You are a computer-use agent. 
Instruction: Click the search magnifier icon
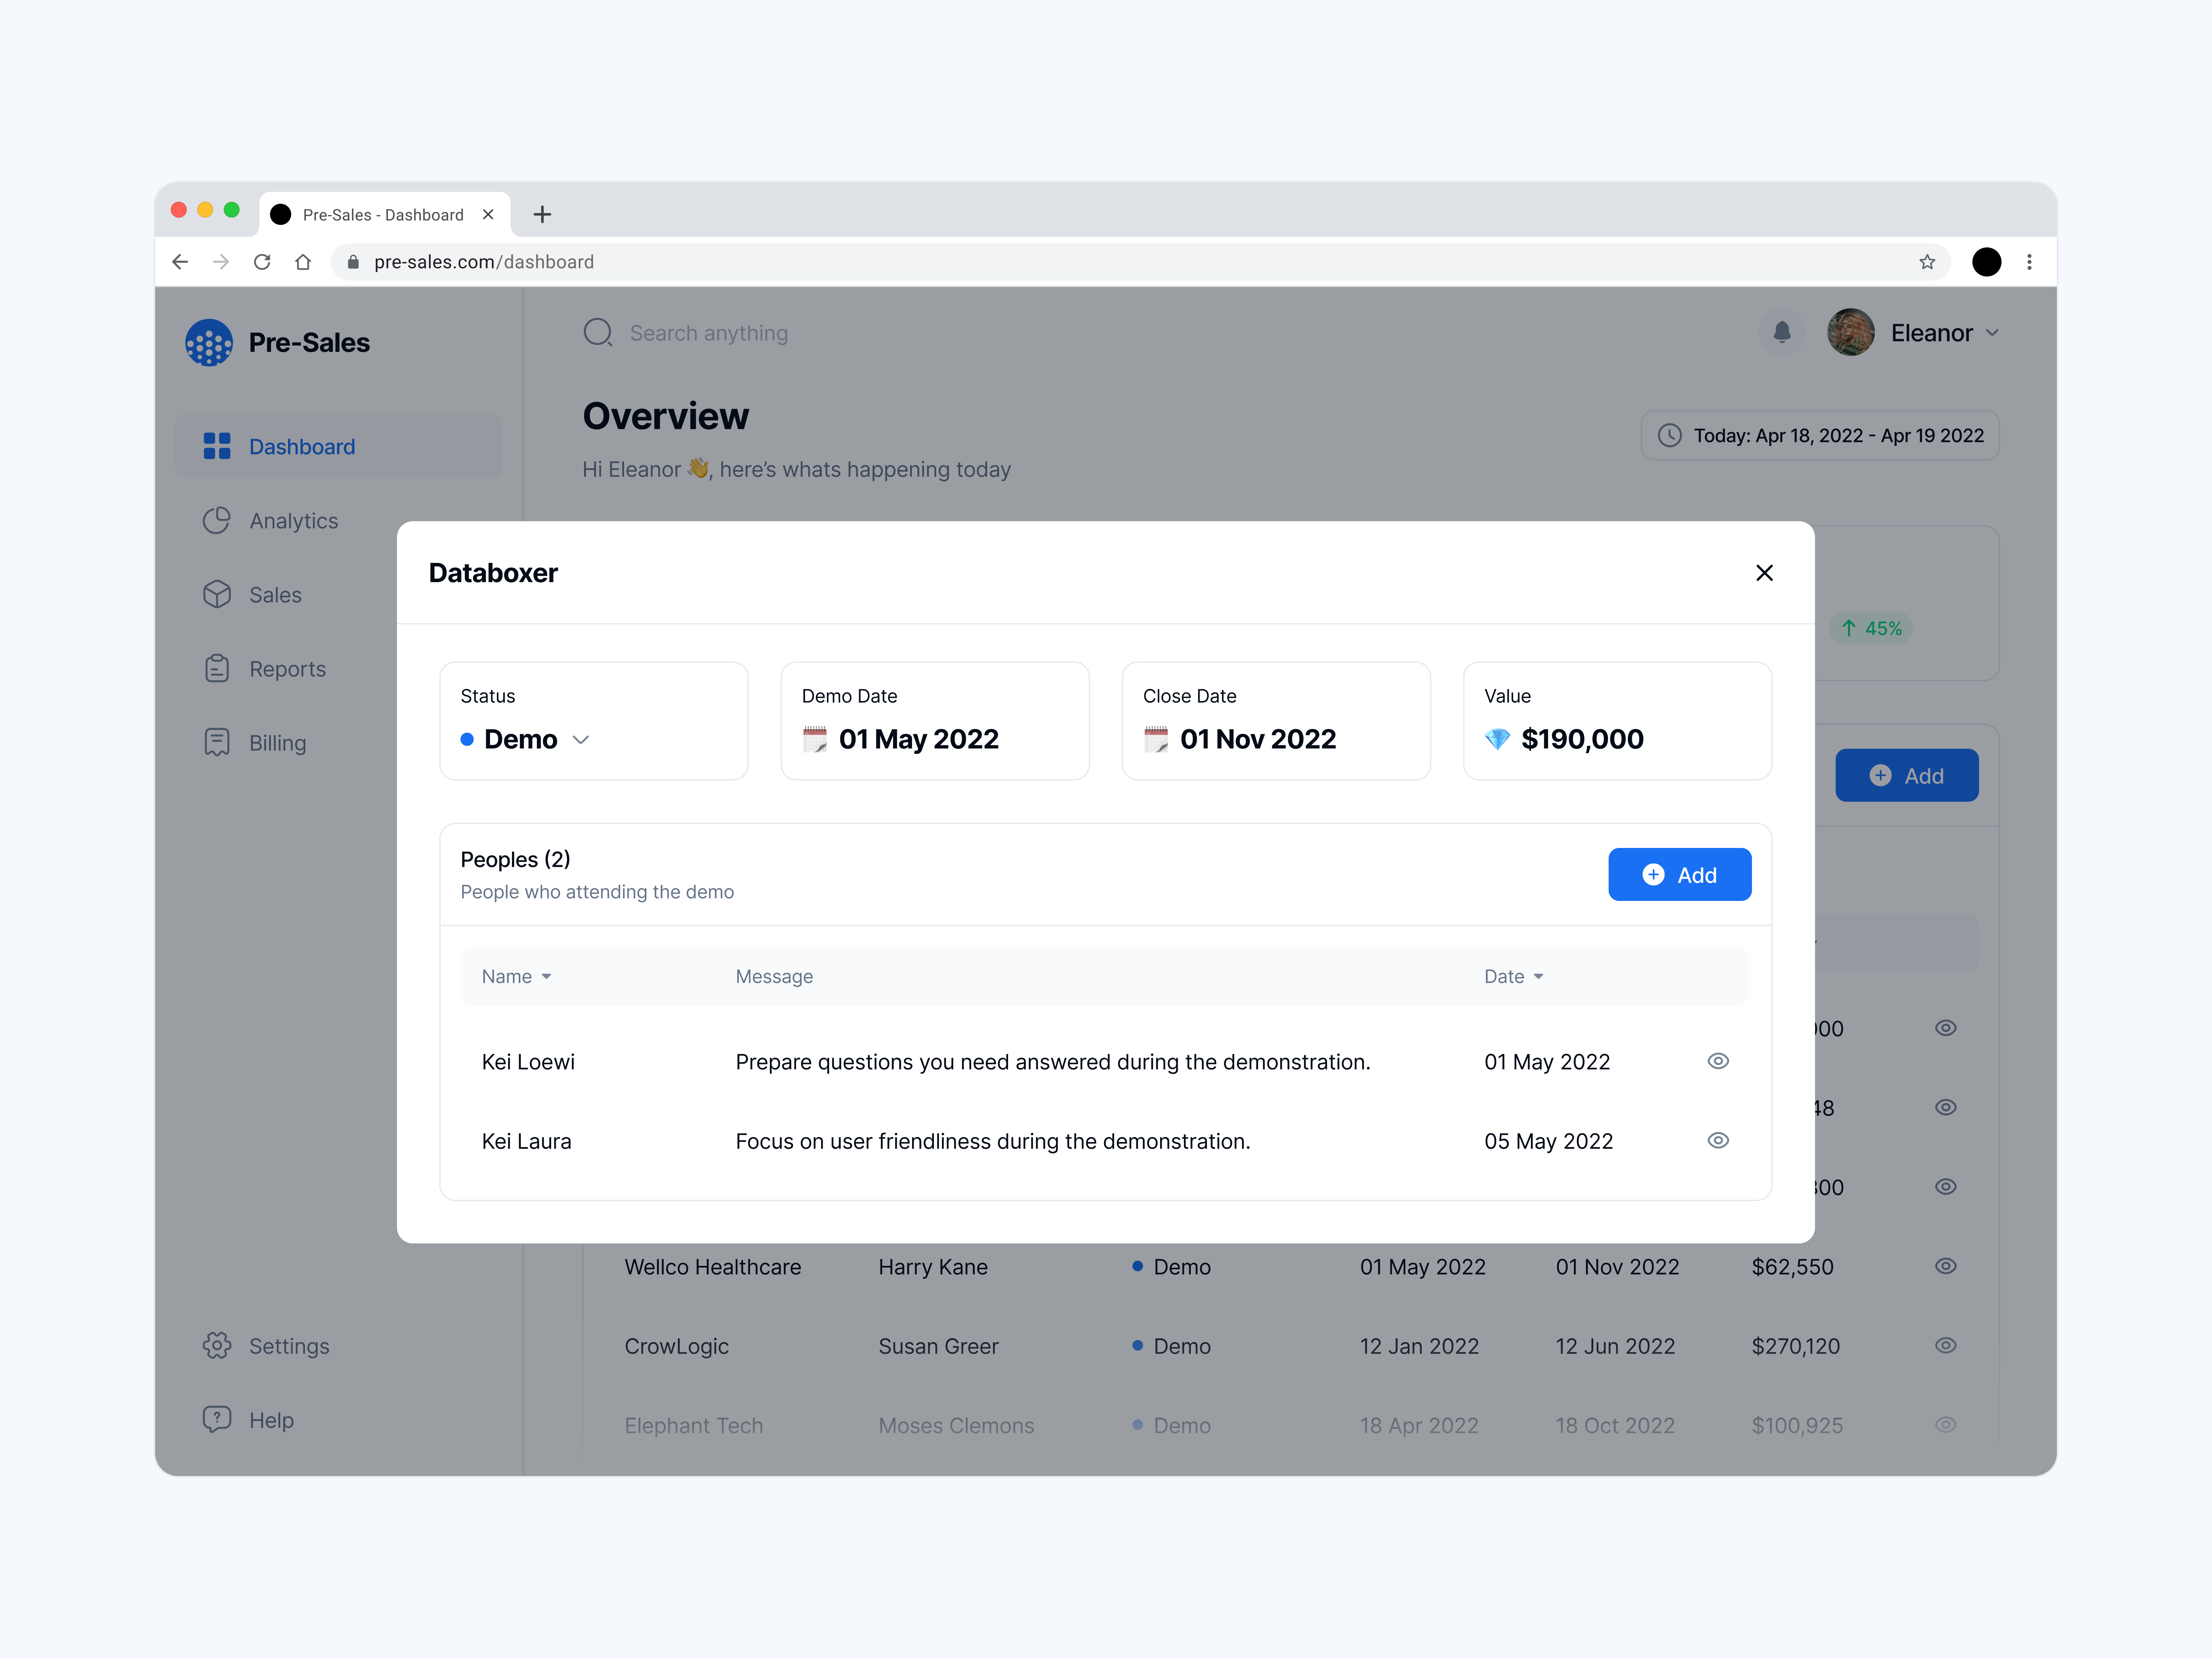click(x=597, y=332)
